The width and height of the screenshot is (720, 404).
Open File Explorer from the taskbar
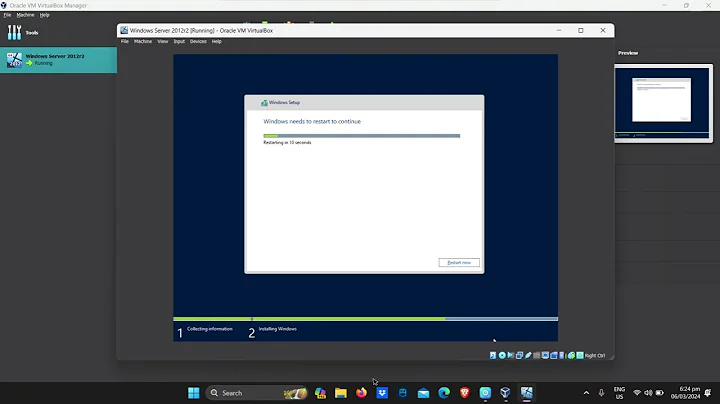(341, 393)
